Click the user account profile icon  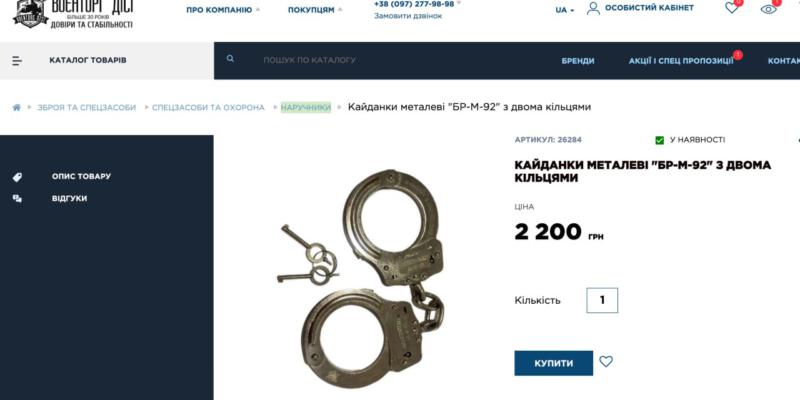click(x=593, y=8)
